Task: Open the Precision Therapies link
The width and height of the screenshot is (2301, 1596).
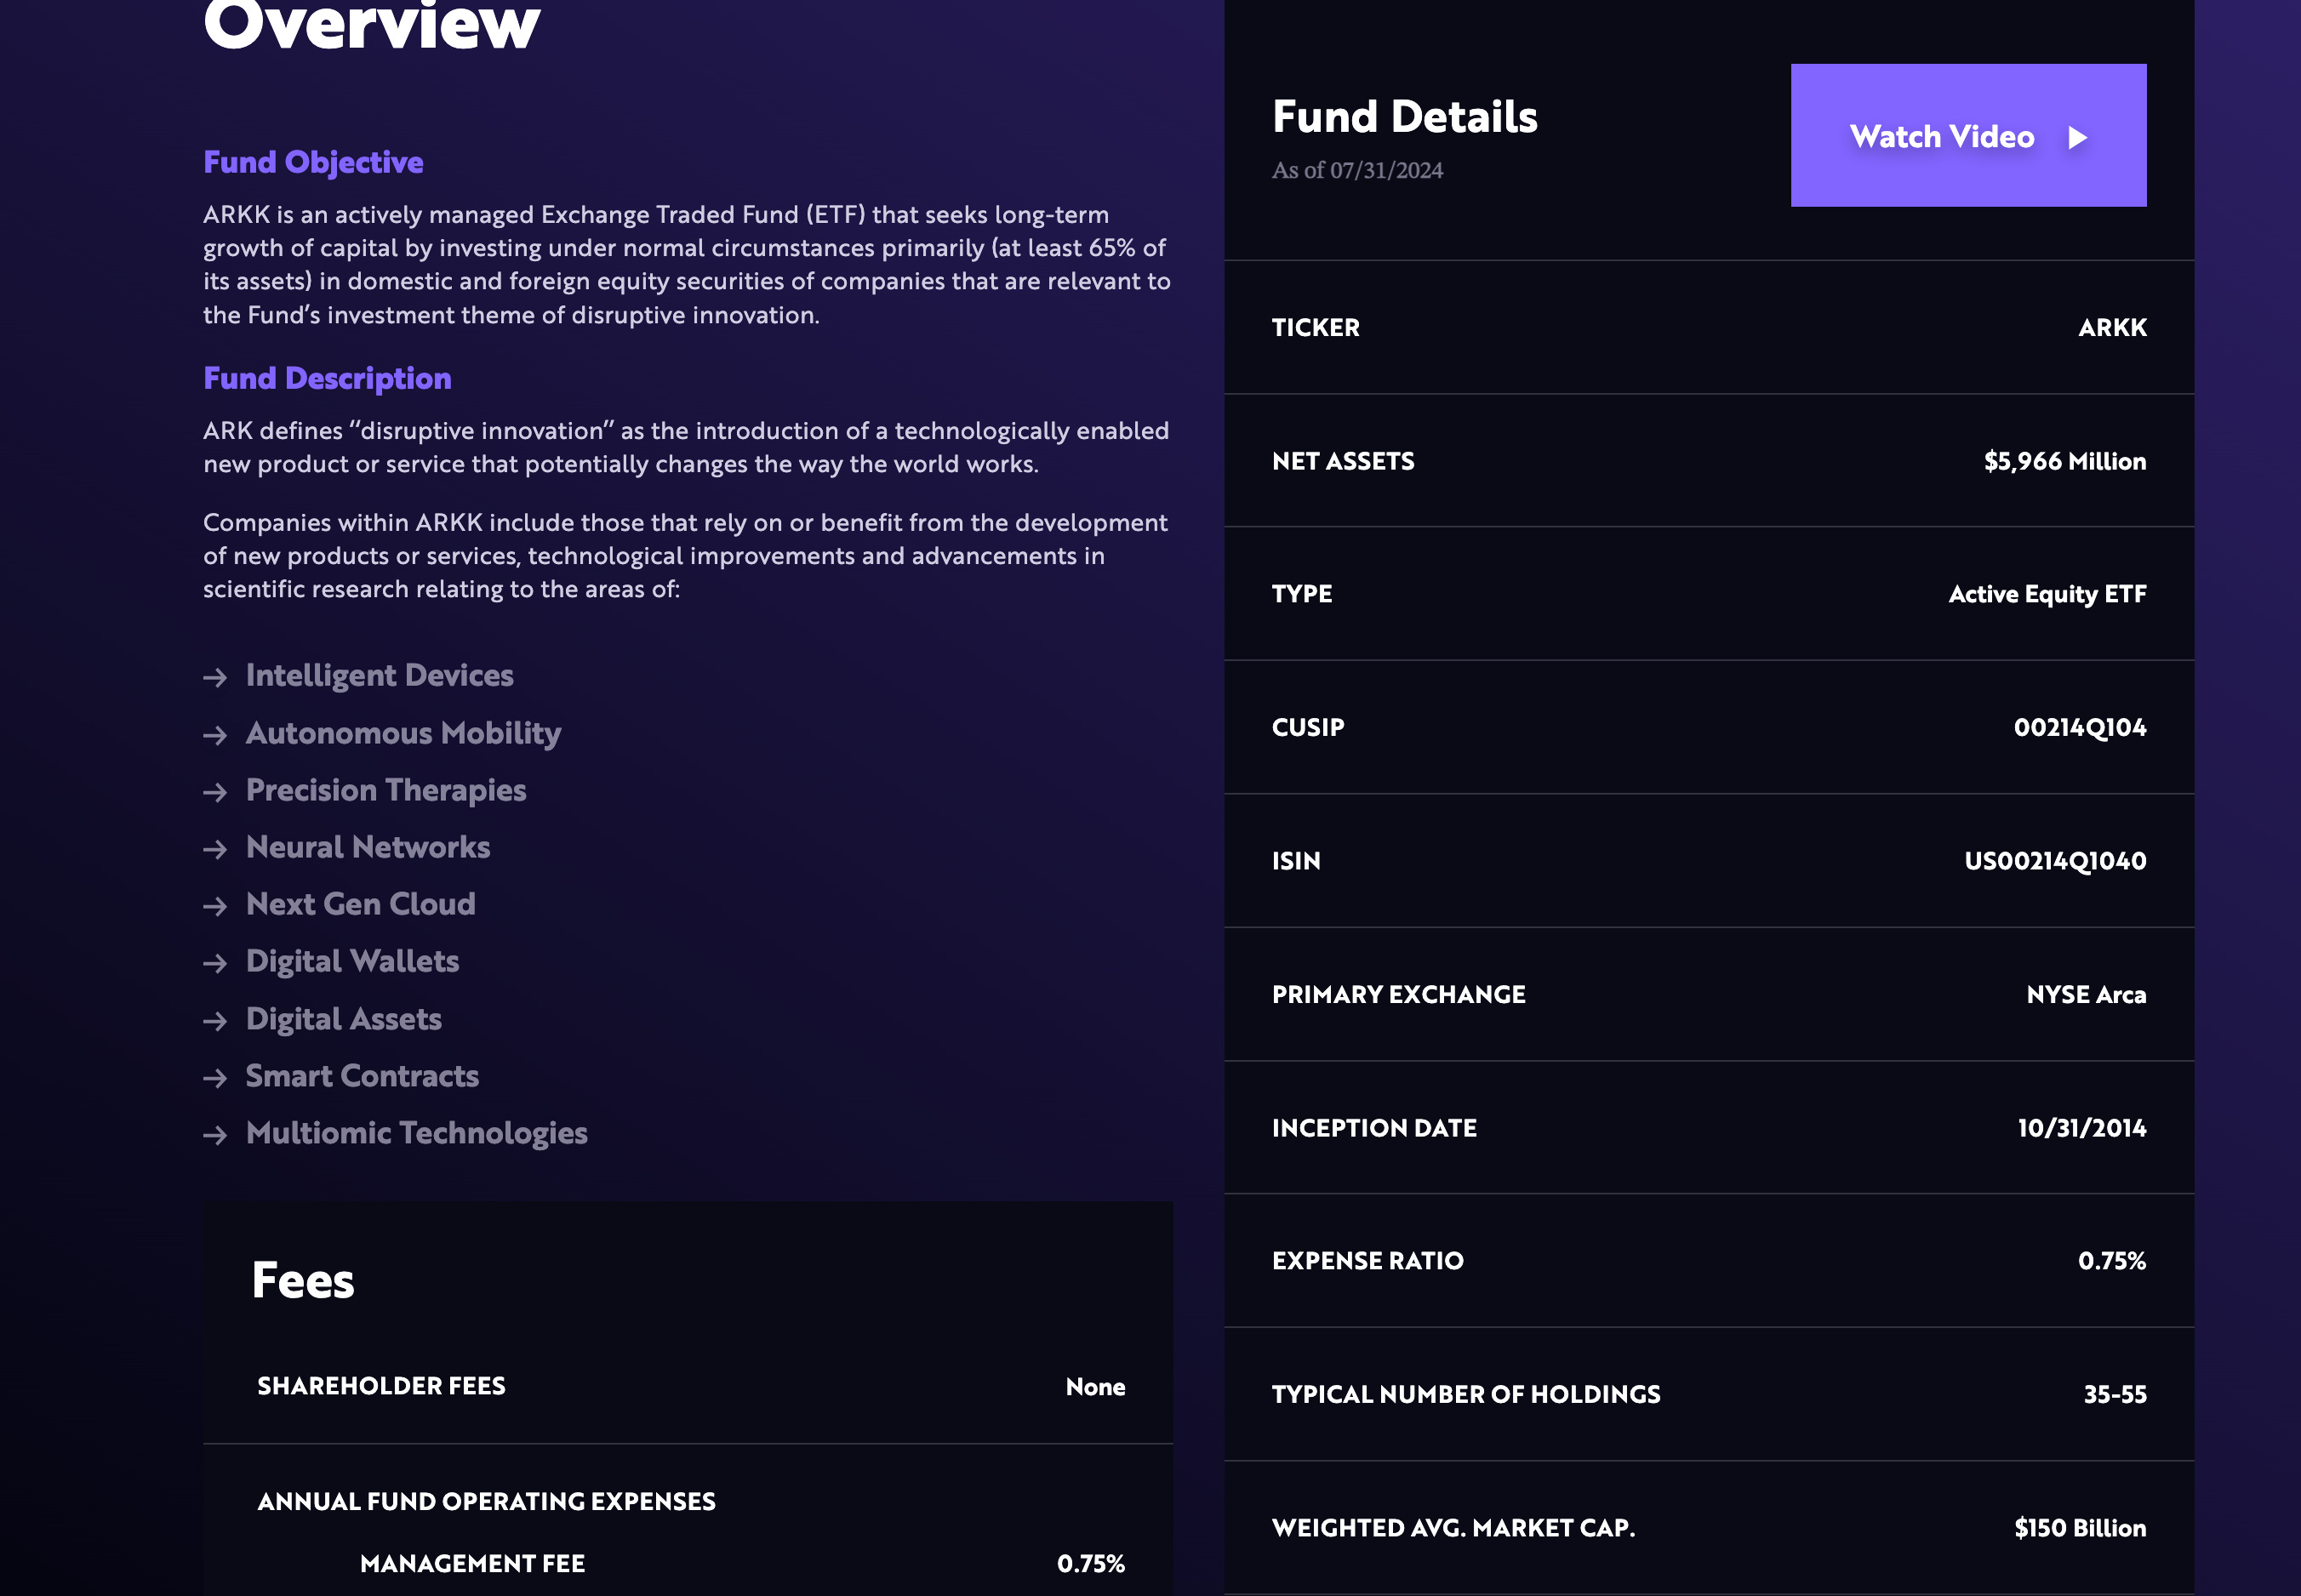Action: coord(386,790)
